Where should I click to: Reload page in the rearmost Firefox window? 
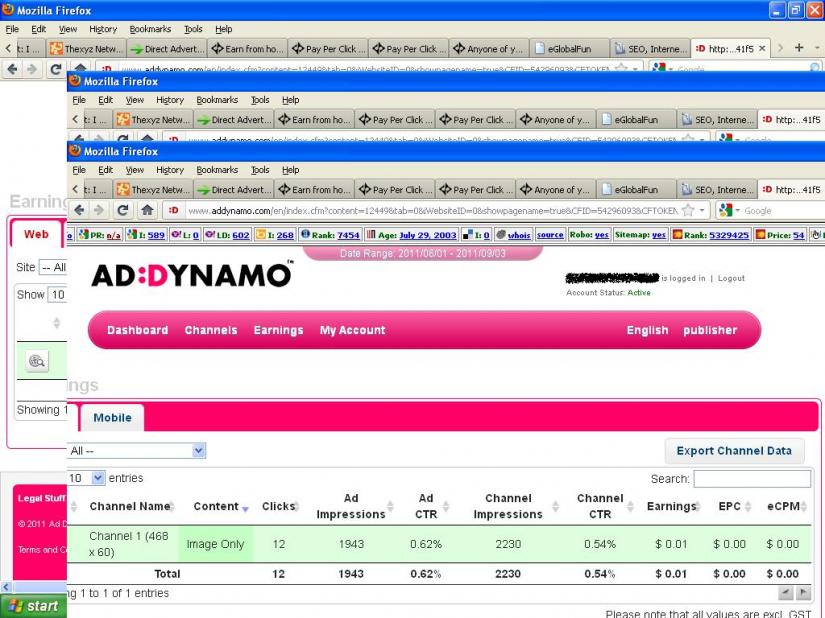[56, 69]
